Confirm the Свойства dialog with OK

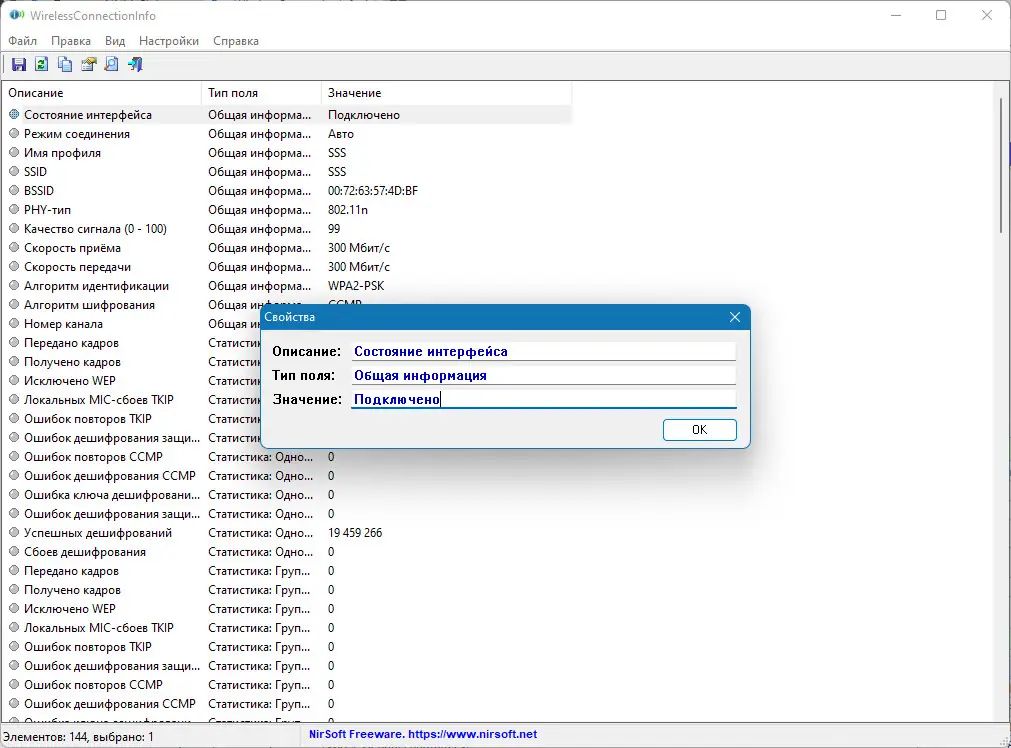pos(700,429)
